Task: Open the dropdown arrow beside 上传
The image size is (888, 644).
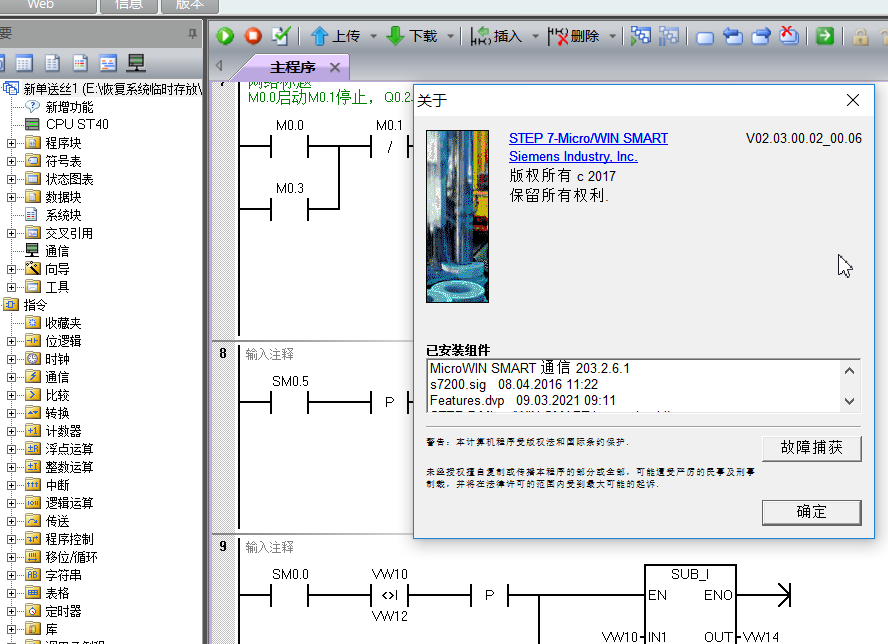Action: tap(373, 37)
